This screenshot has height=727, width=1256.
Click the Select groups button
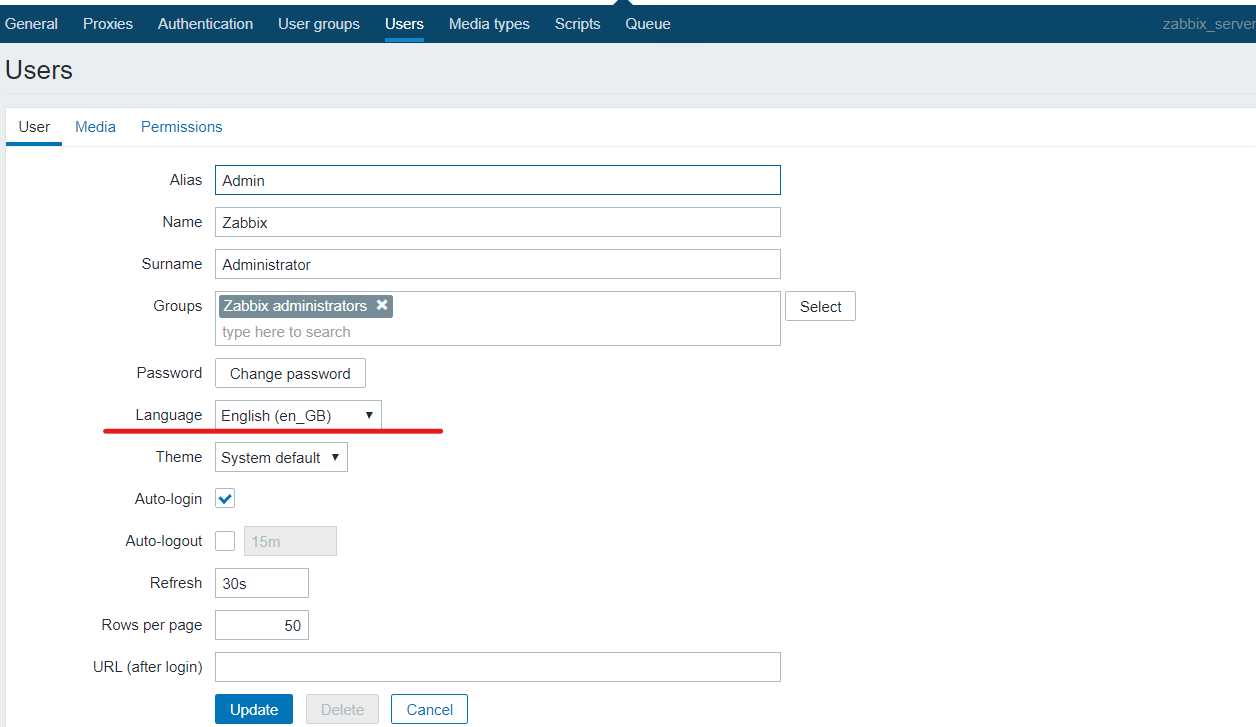[x=820, y=307]
